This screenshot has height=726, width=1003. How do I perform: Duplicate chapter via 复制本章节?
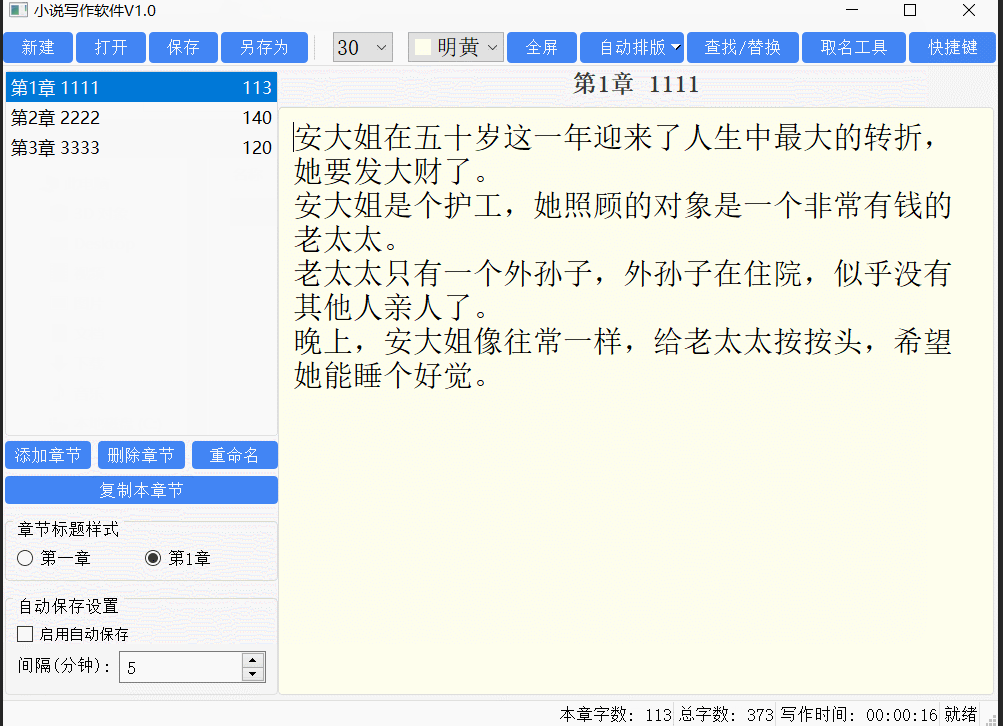[x=141, y=489]
